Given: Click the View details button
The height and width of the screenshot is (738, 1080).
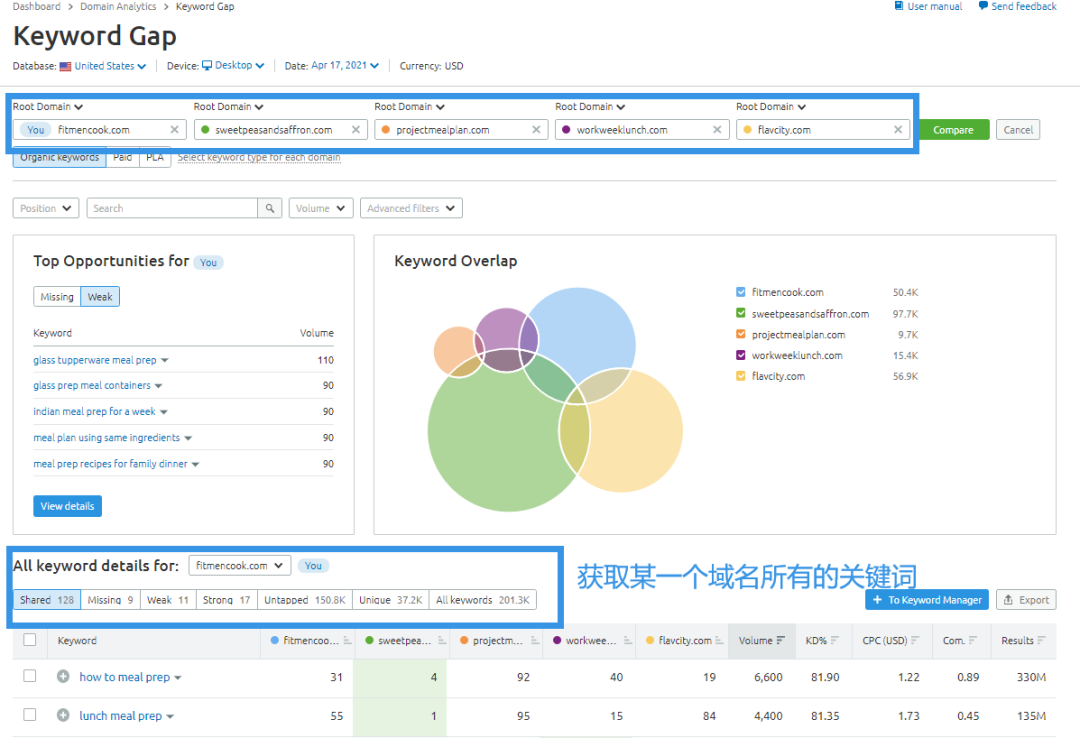Looking at the screenshot, I should click(x=67, y=506).
